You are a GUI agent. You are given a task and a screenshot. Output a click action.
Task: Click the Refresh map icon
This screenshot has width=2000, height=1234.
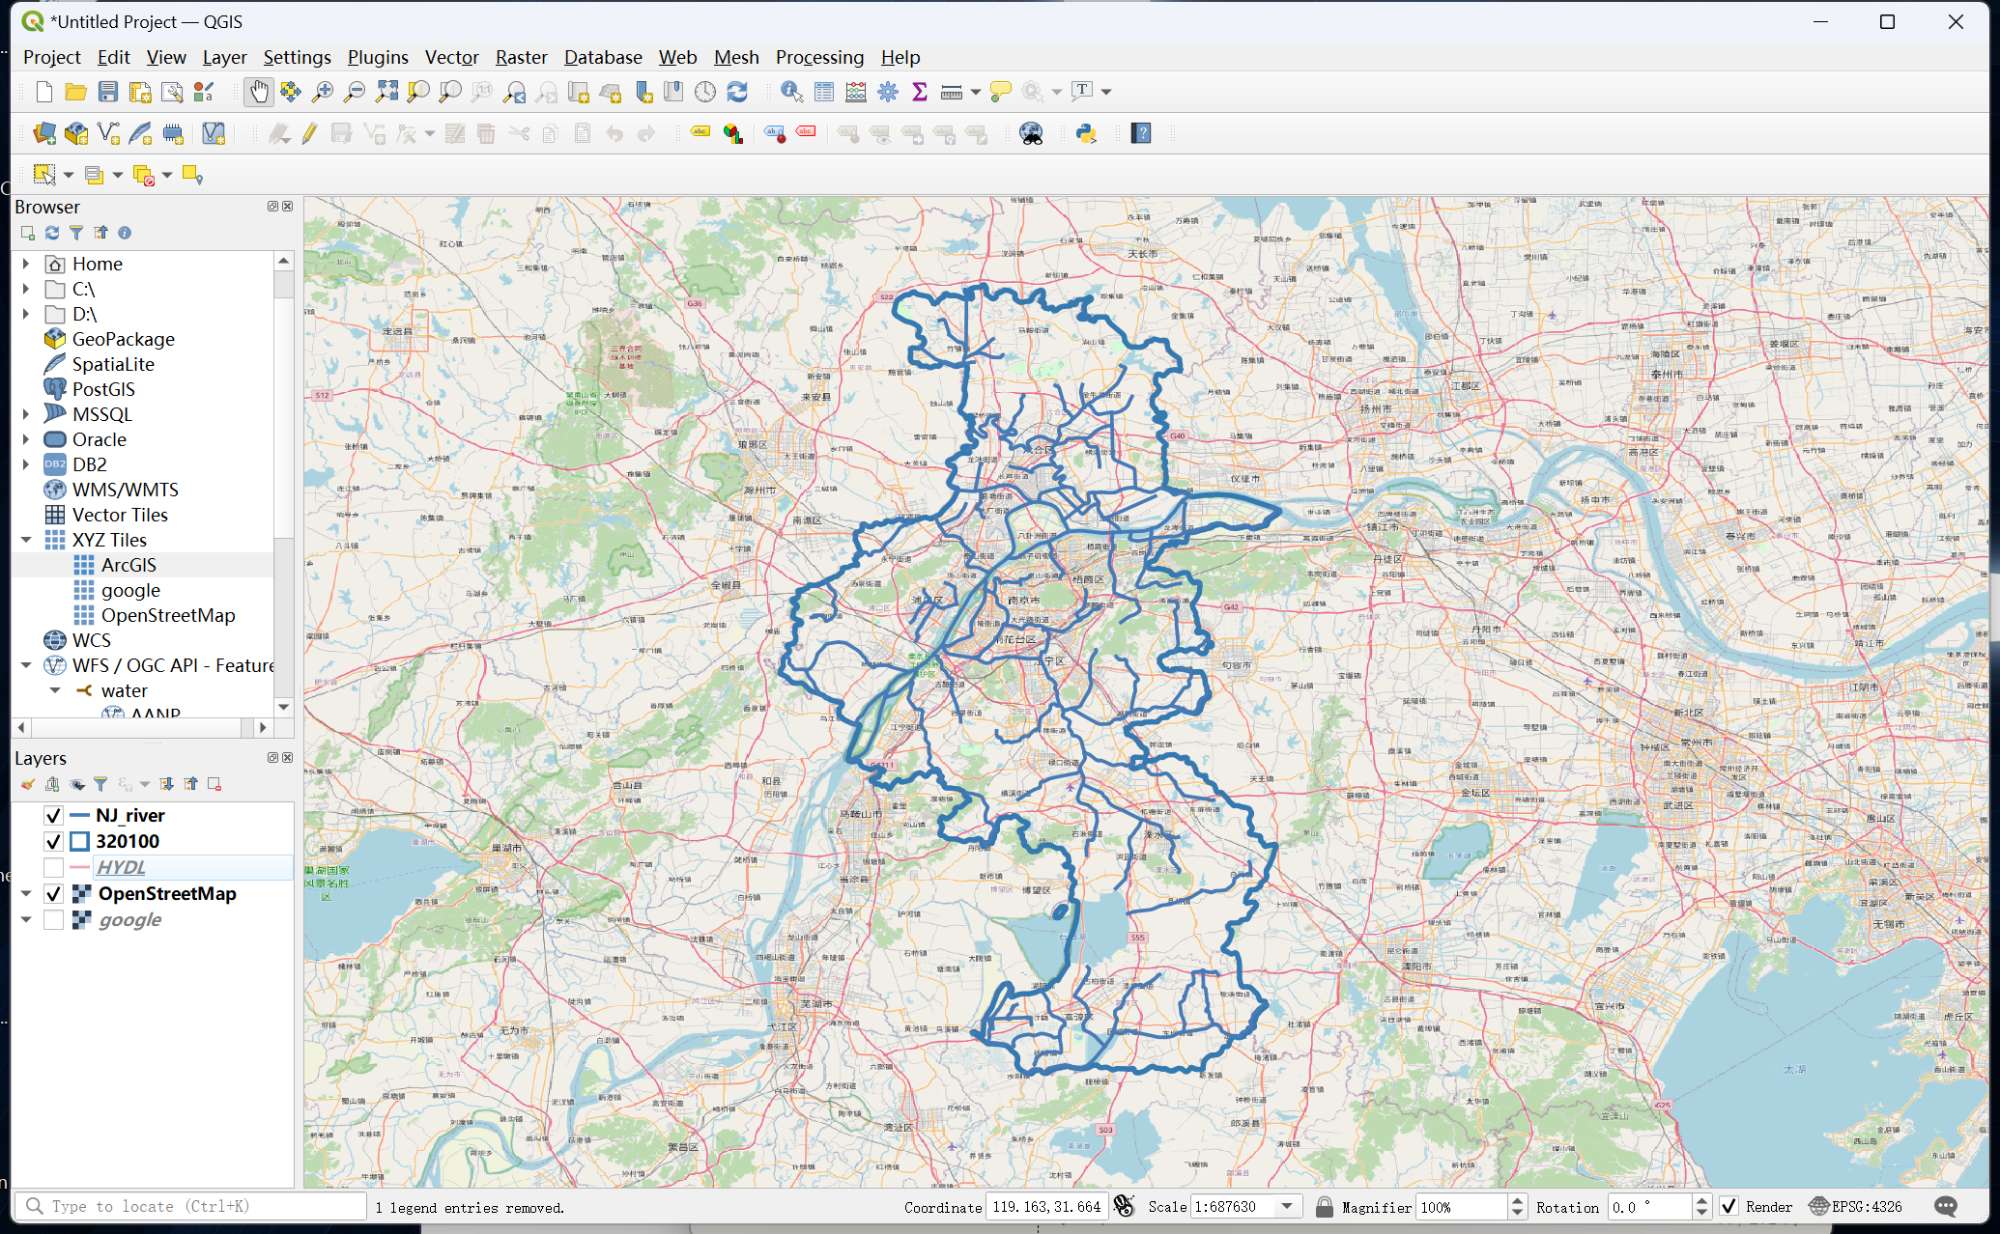pyautogui.click(x=737, y=92)
